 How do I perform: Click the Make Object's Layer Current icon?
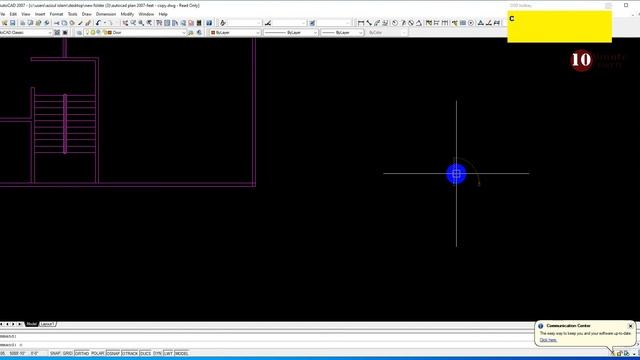[191, 33]
